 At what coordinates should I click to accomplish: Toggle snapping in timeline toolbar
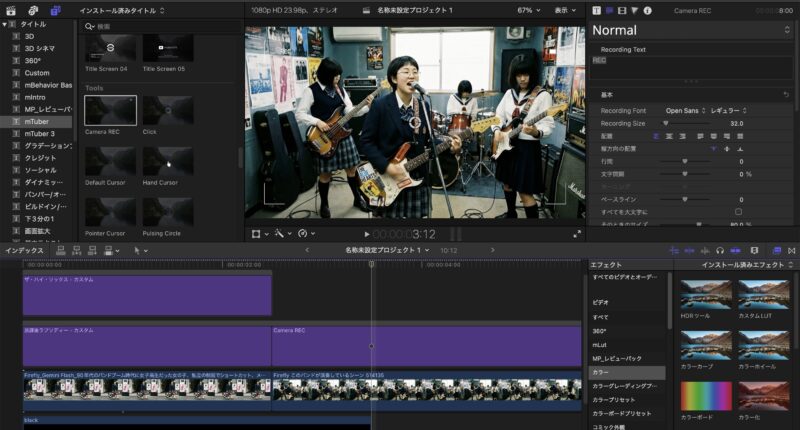point(735,250)
